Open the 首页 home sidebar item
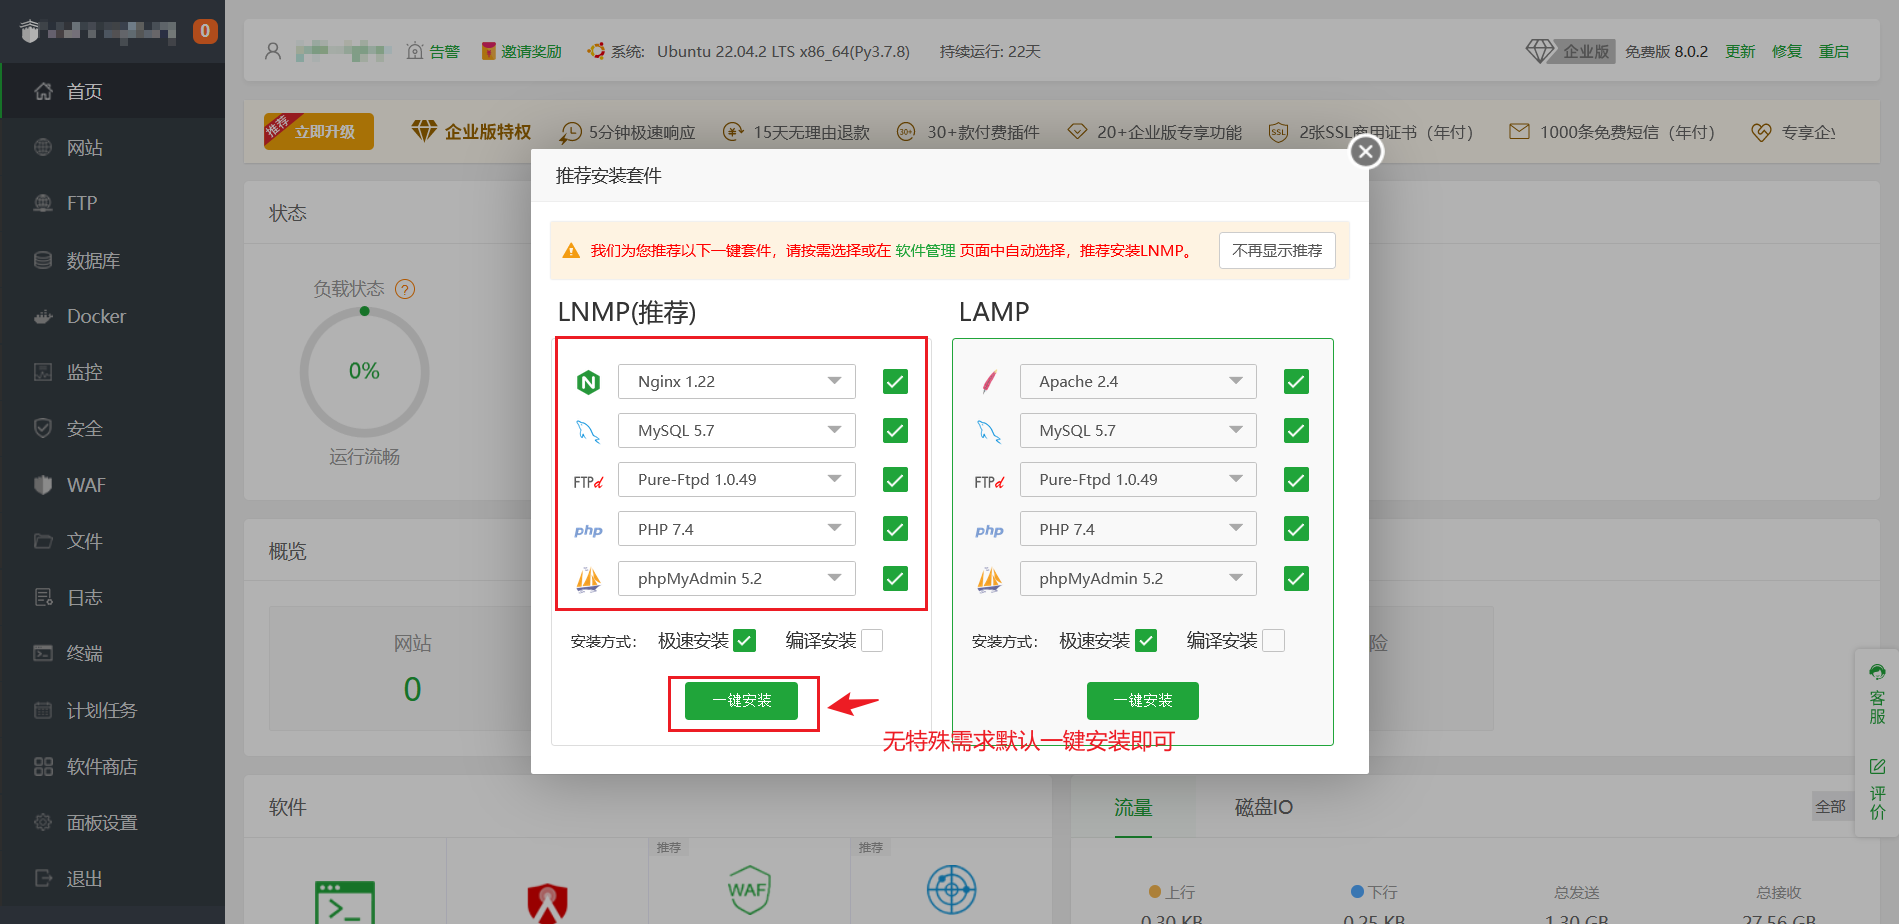 click(x=112, y=91)
